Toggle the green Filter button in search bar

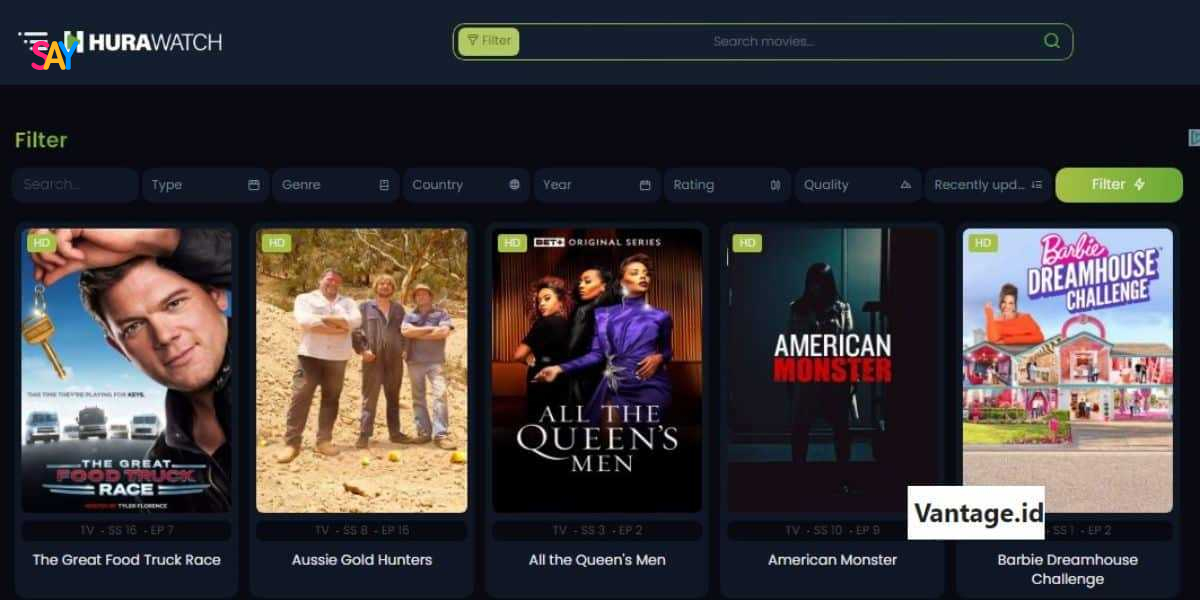coord(489,41)
